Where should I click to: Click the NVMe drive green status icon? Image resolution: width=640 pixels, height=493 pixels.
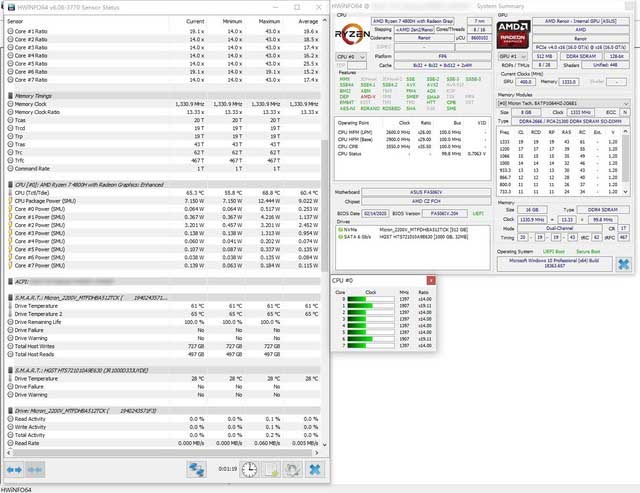pyautogui.click(x=340, y=230)
